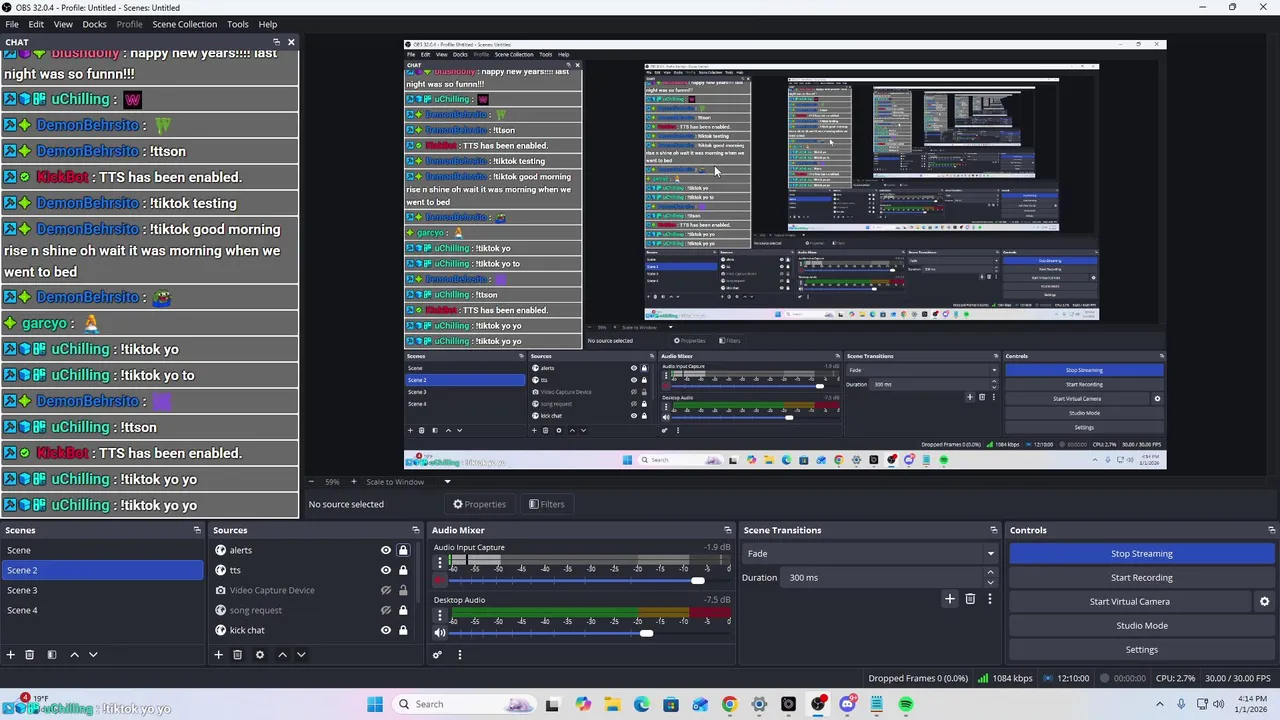
Task: Remove selected source with trash icon
Action: (x=237, y=655)
